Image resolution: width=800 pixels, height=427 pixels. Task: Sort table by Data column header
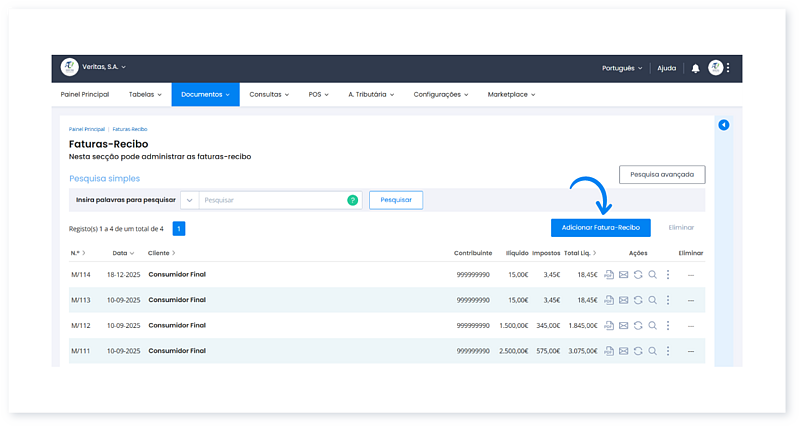click(x=121, y=253)
